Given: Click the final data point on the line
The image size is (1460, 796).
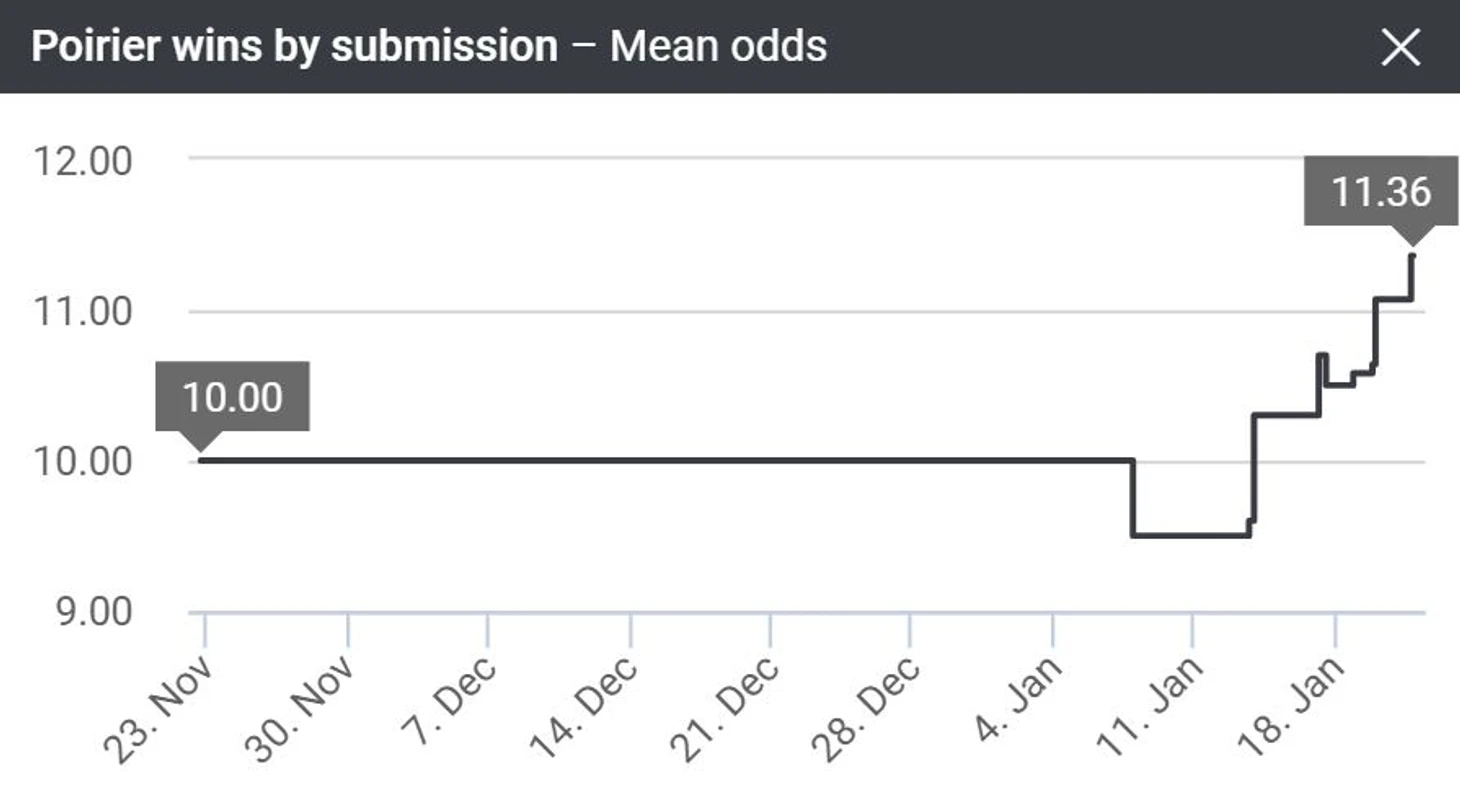Looking at the screenshot, I should click(1411, 256).
